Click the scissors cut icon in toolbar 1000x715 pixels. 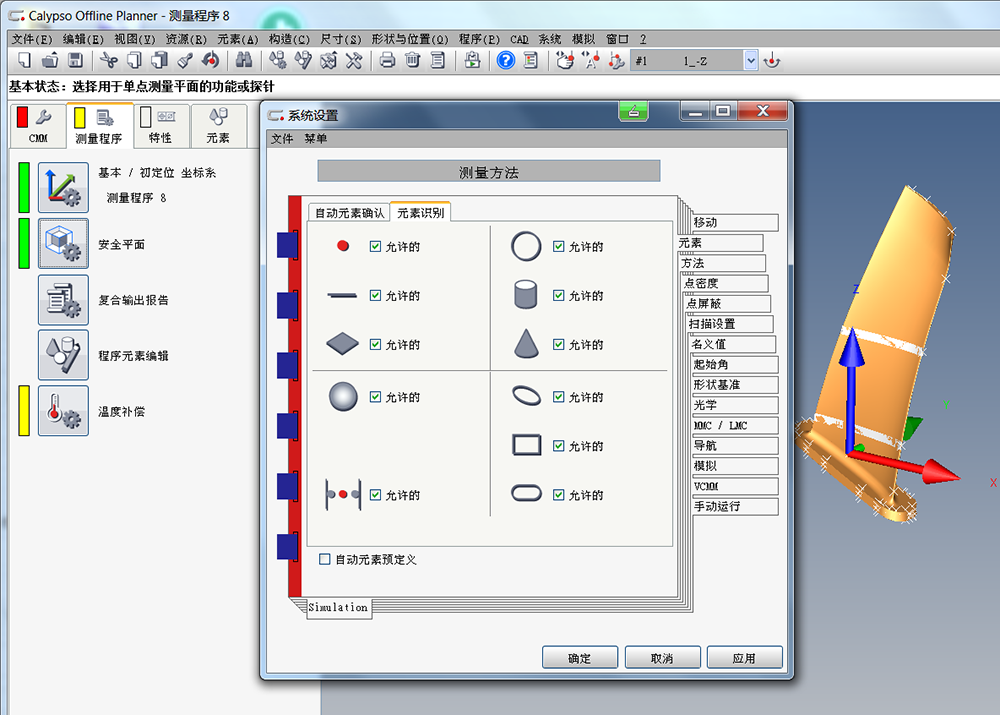(x=108, y=61)
